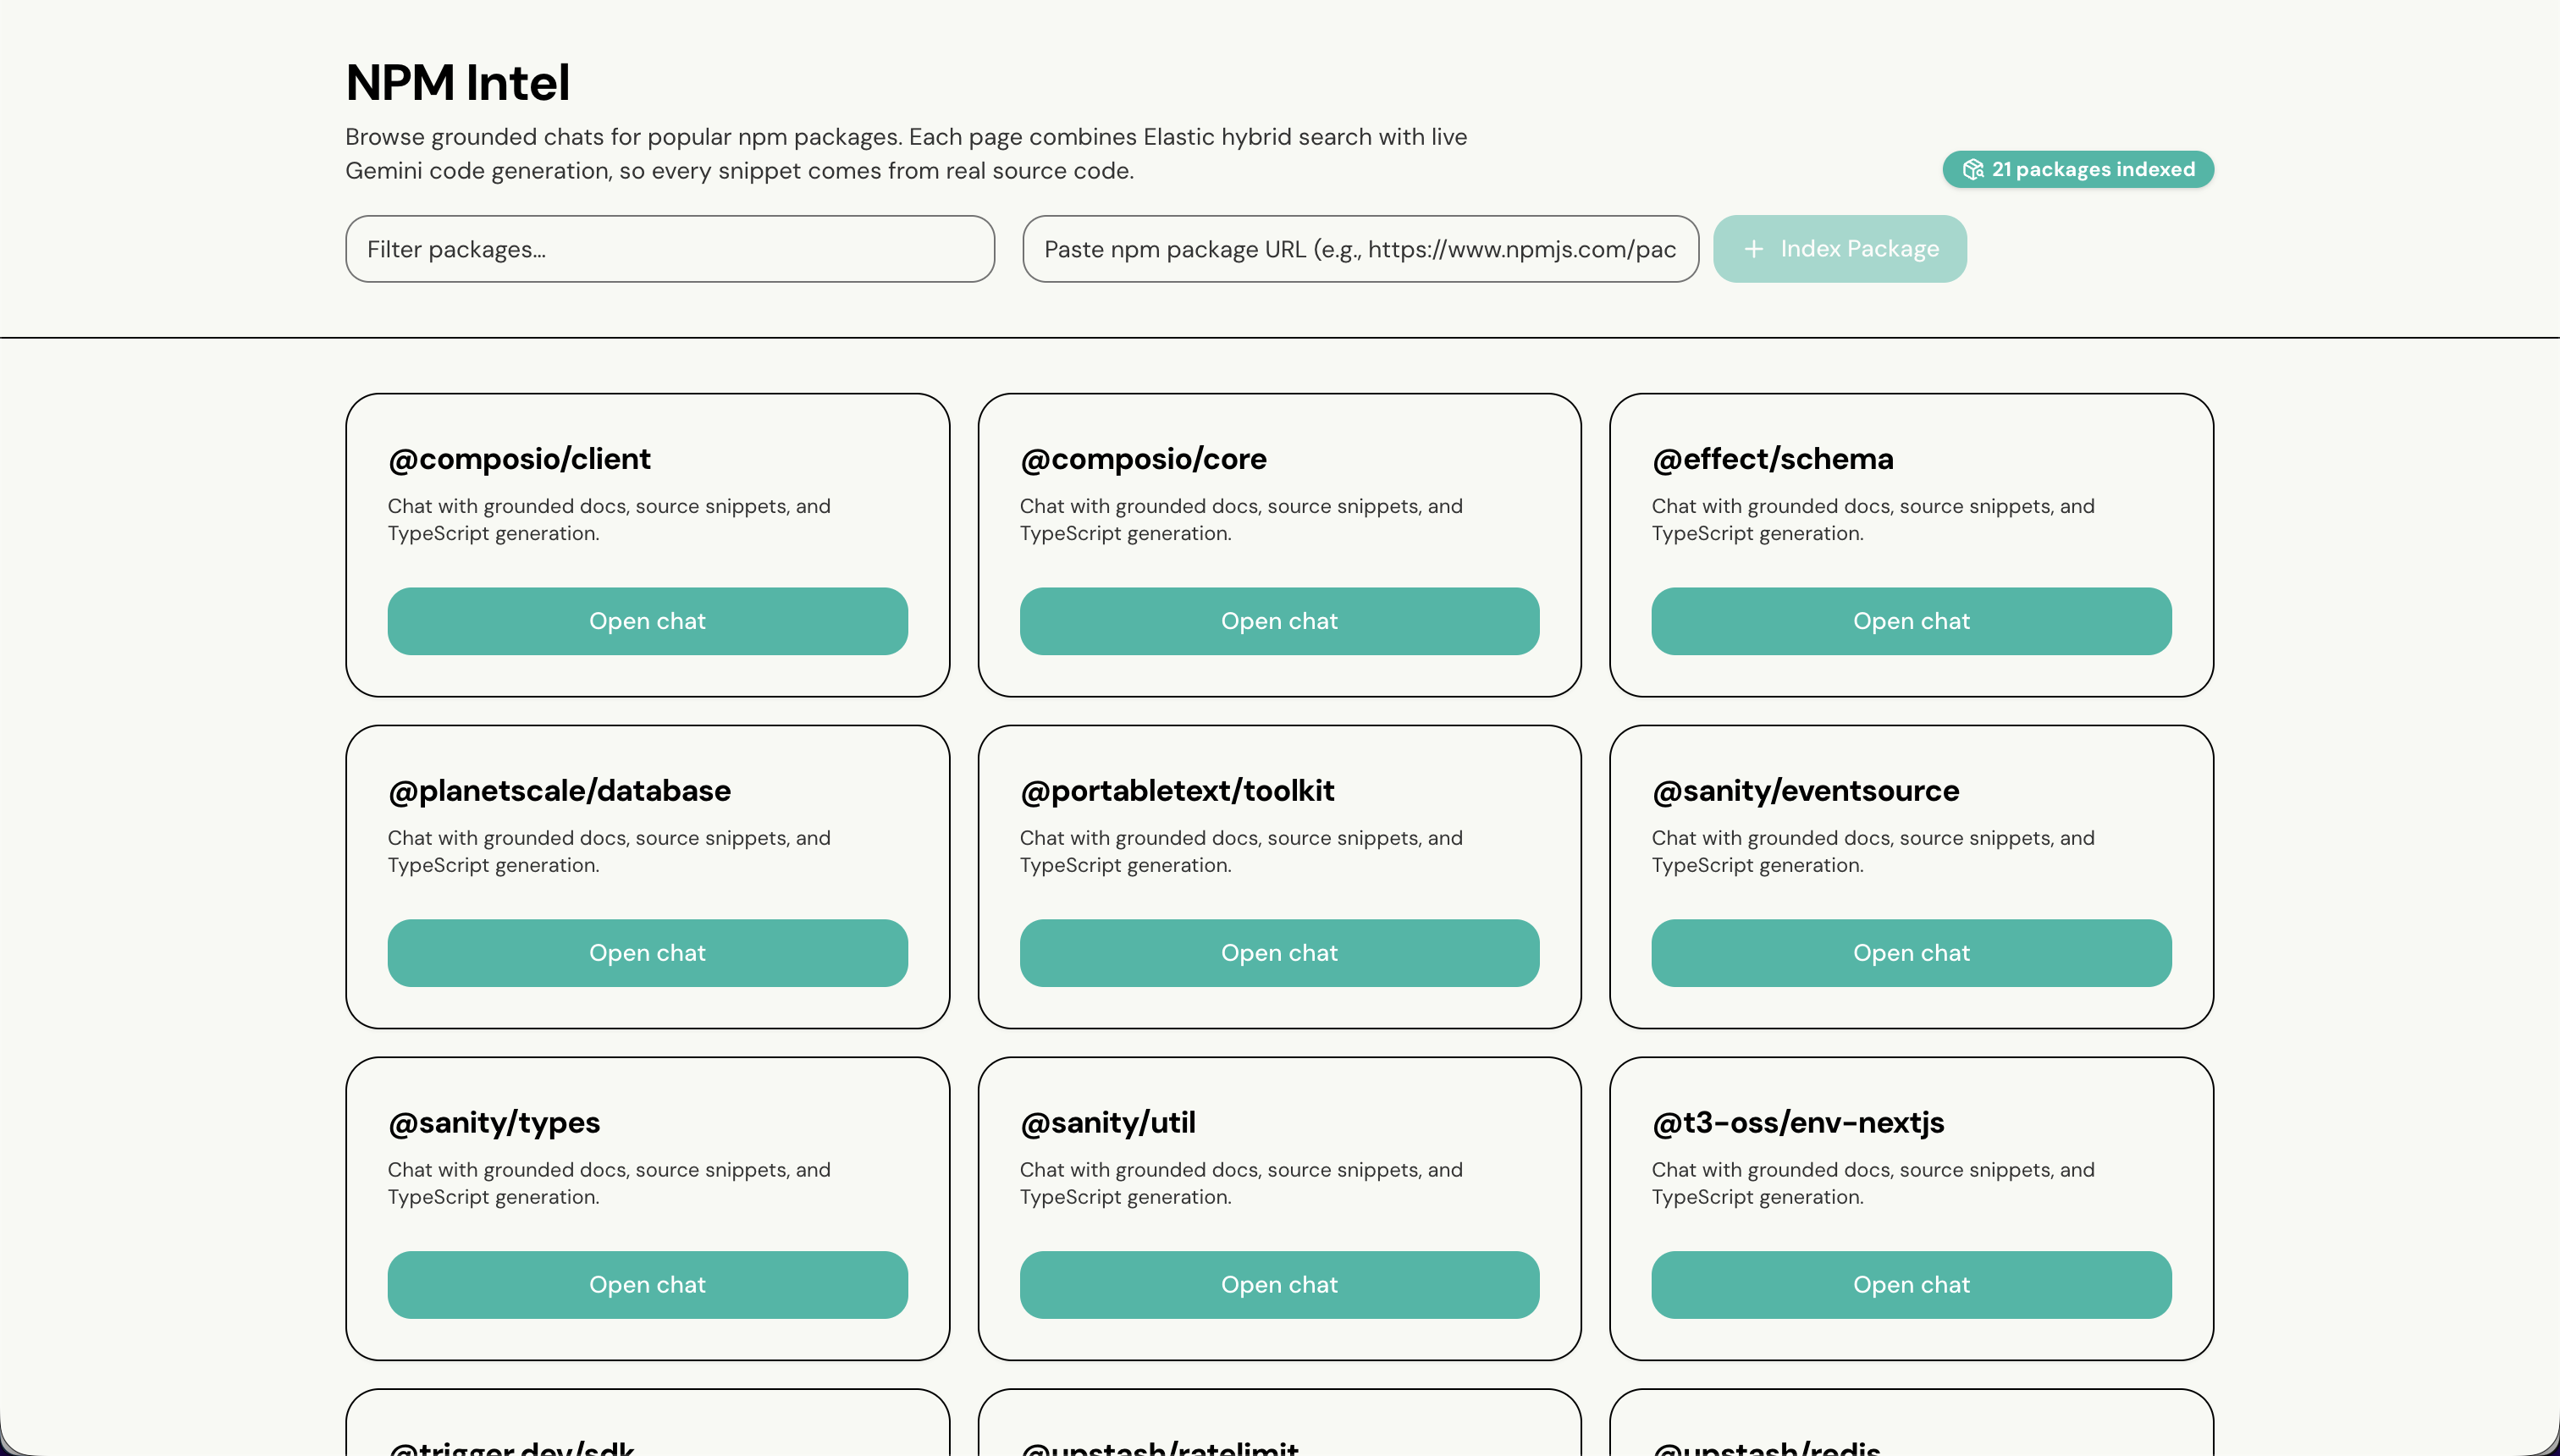Image resolution: width=2560 pixels, height=1456 pixels.
Task: Click the npm package URL input field
Action: point(1360,249)
